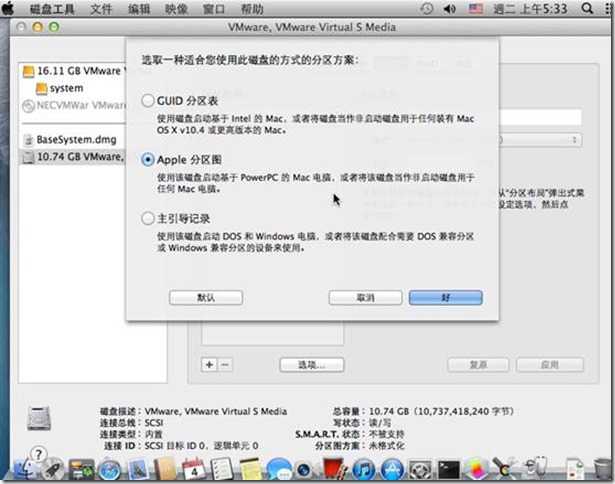Open App Store icon in dock

click(x=392, y=469)
